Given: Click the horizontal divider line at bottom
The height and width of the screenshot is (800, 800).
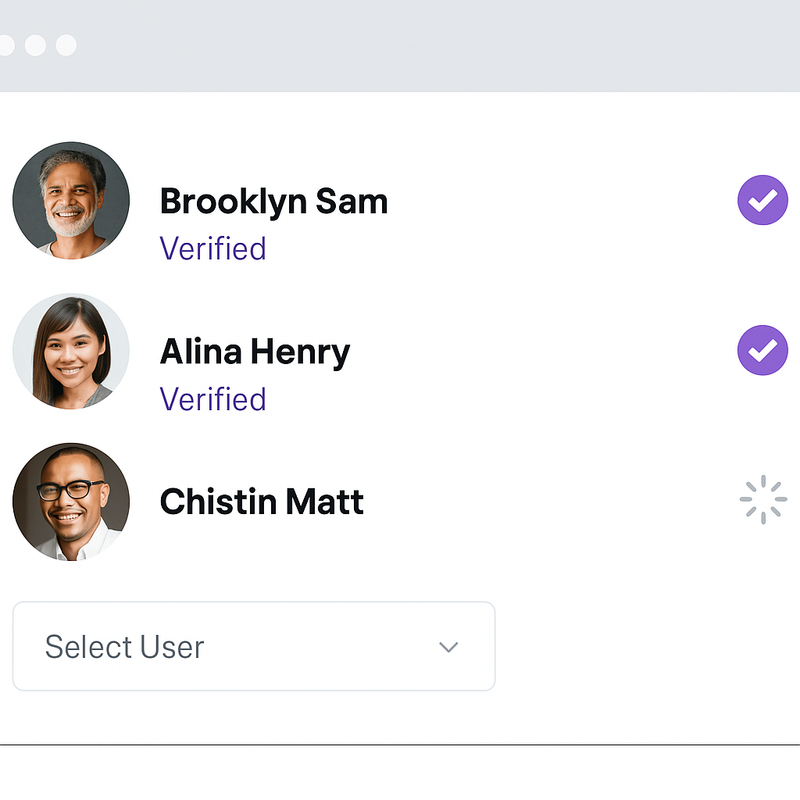Looking at the screenshot, I should (400, 745).
